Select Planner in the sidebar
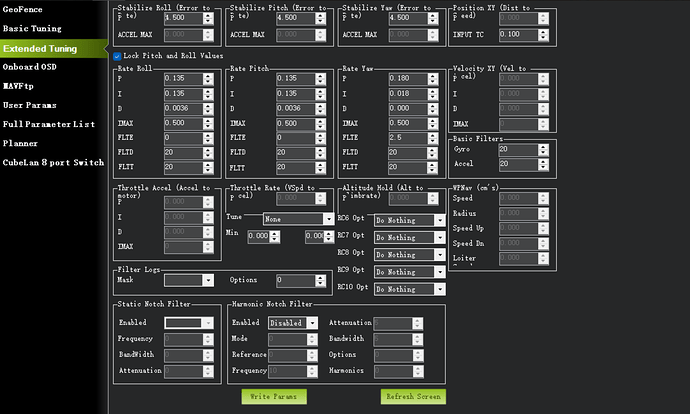Image resolution: width=690 pixels, height=414 pixels. coord(20,143)
